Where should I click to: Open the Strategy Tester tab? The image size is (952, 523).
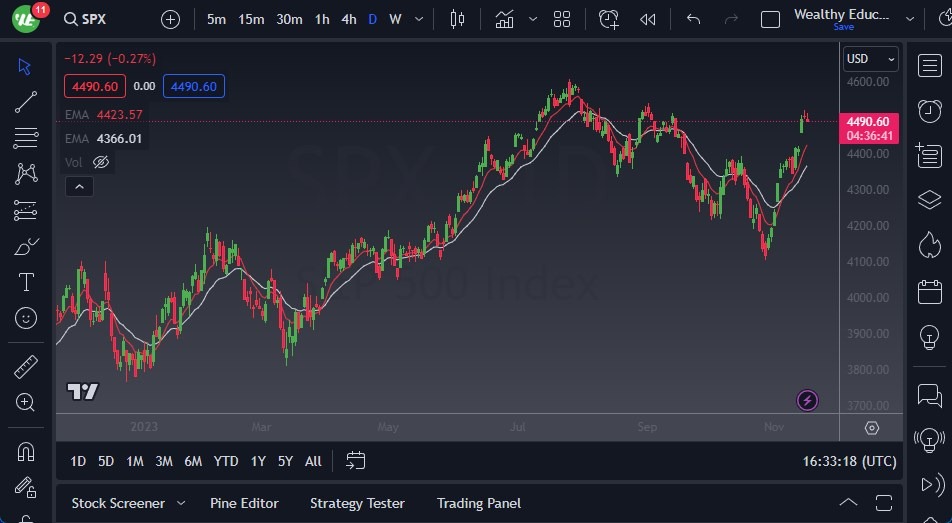click(x=357, y=503)
